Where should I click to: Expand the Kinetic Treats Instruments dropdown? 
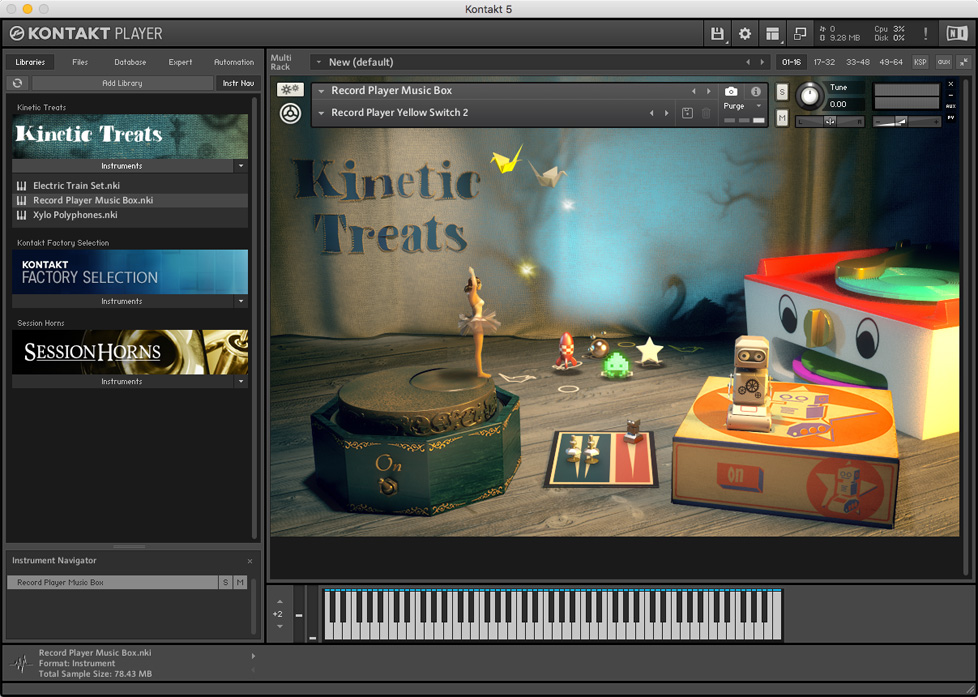click(x=240, y=166)
